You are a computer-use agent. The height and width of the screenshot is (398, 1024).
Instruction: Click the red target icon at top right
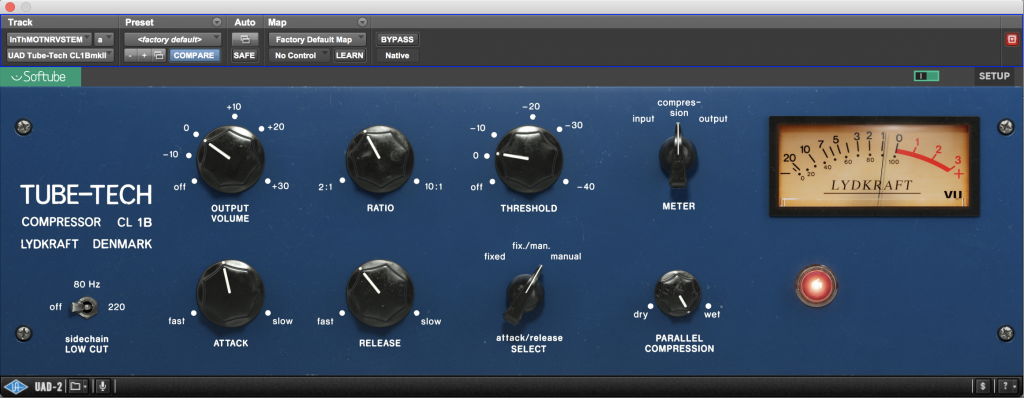pos(1012,39)
